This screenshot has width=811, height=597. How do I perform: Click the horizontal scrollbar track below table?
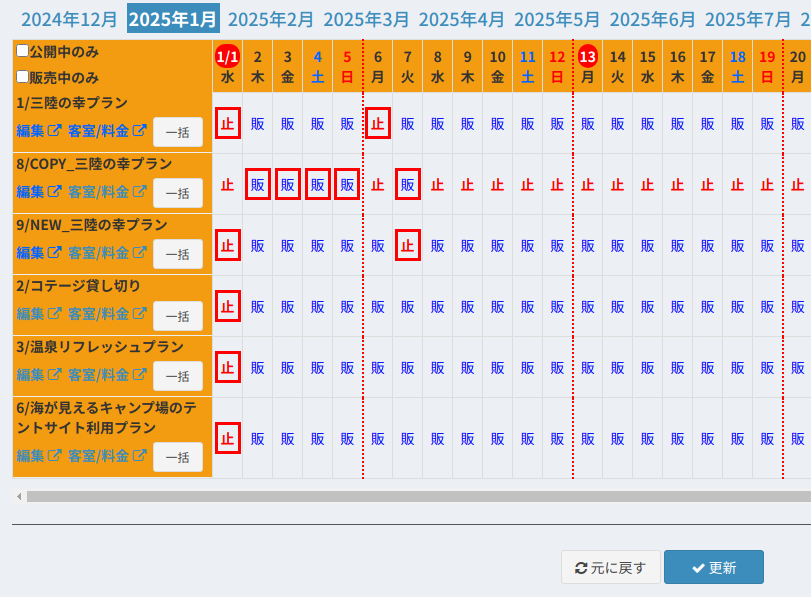(x=419, y=497)
